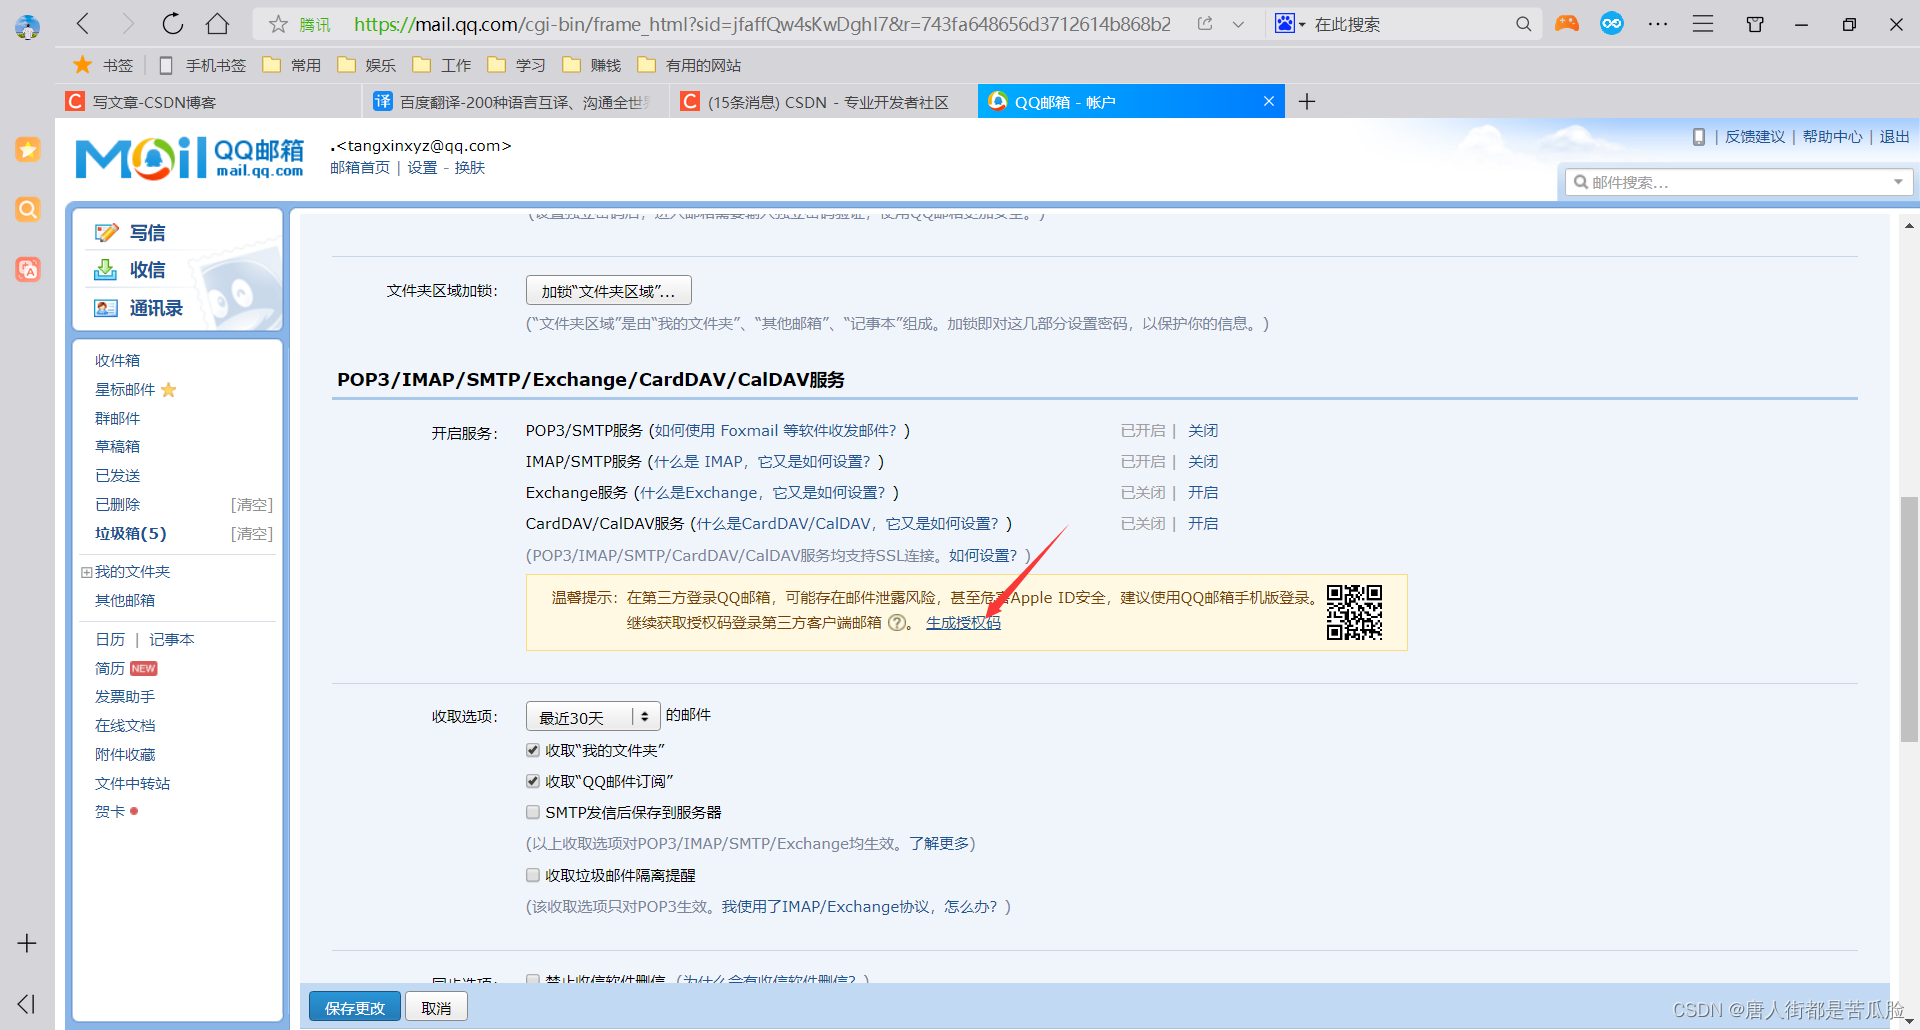Screen dimensions: 1920x1030
Task: Clear the 垃圾箱 with 清空
Action: point(251,534)
